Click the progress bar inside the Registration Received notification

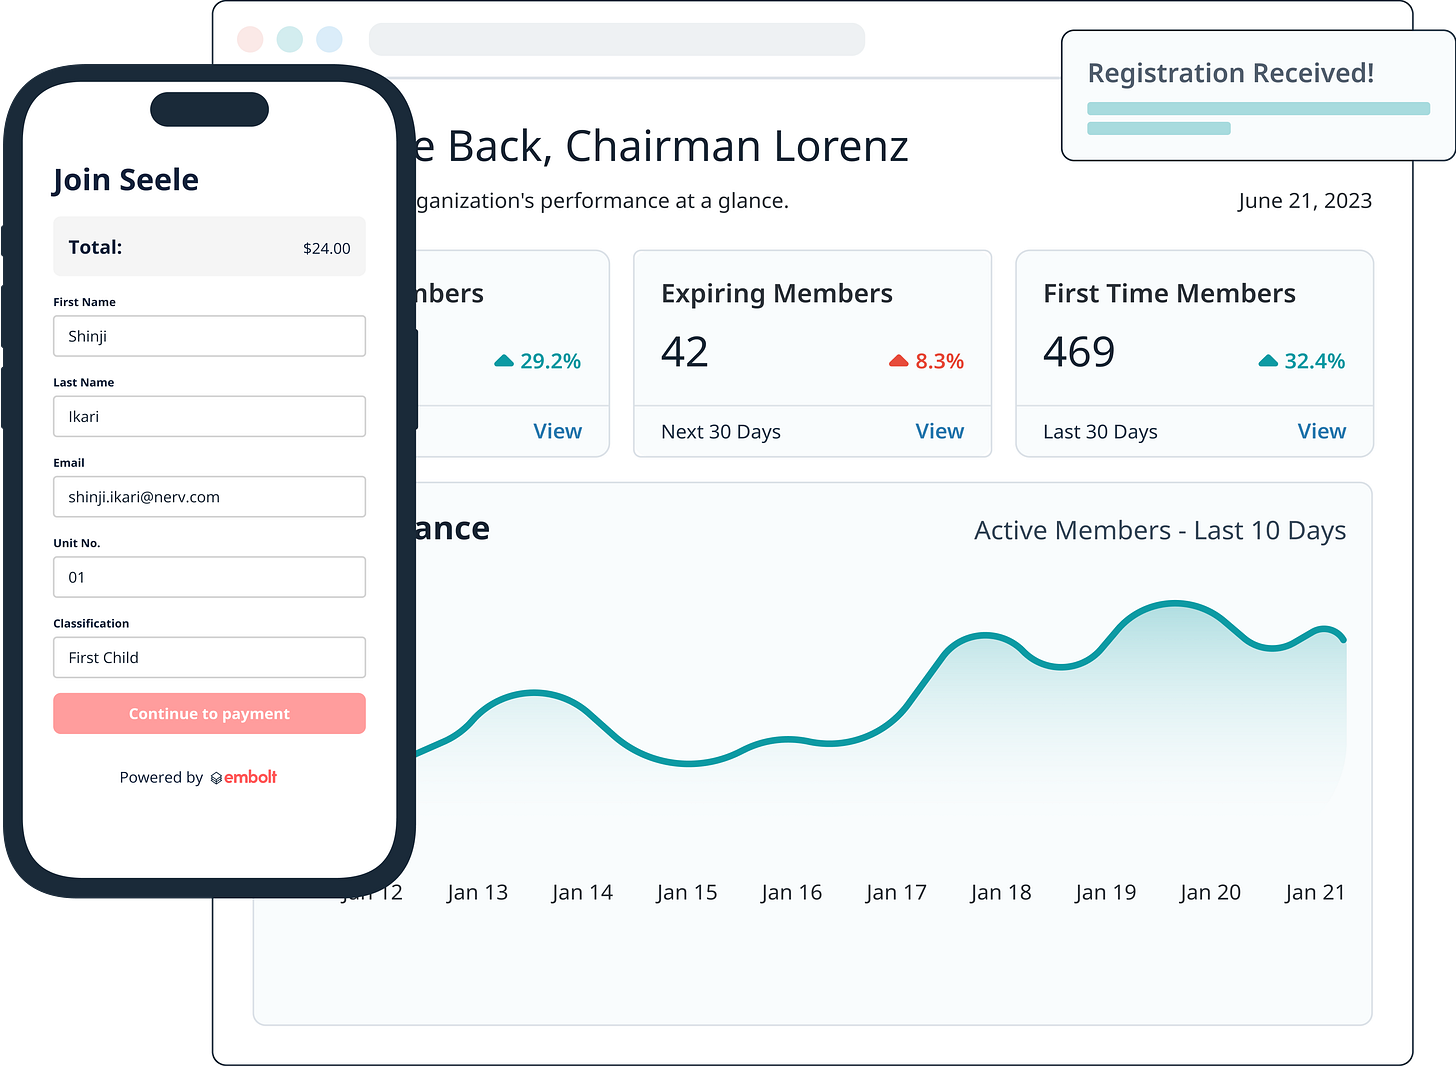coord(1258,107)
